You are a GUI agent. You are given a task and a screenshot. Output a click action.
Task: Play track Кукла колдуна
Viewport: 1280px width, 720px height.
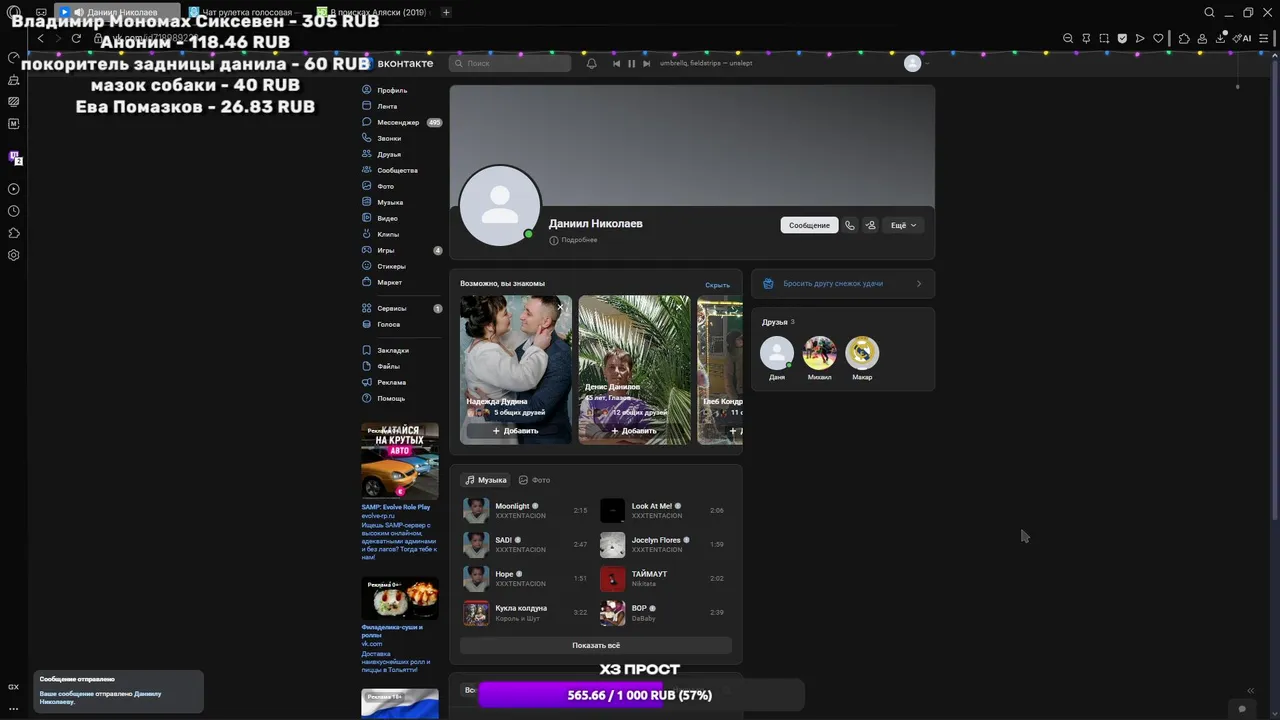476,612
